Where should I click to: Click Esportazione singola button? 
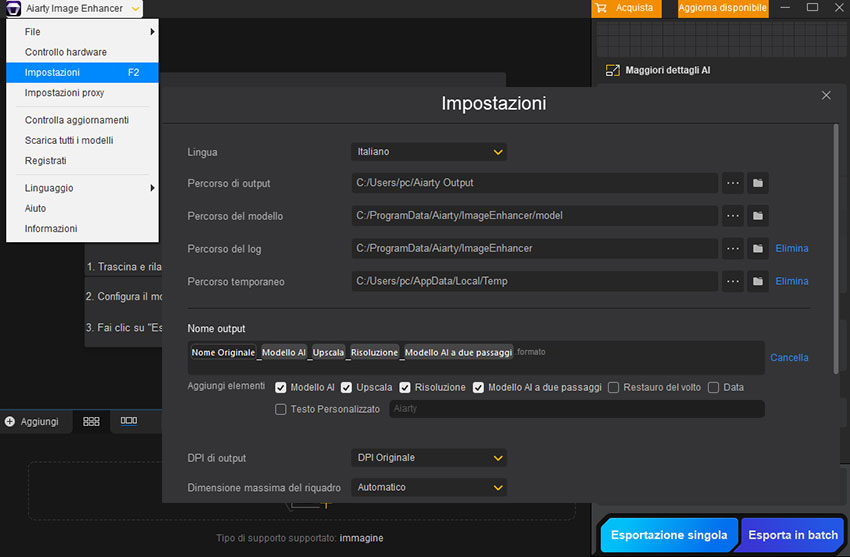pyautogui.click(x=668, y=535)
